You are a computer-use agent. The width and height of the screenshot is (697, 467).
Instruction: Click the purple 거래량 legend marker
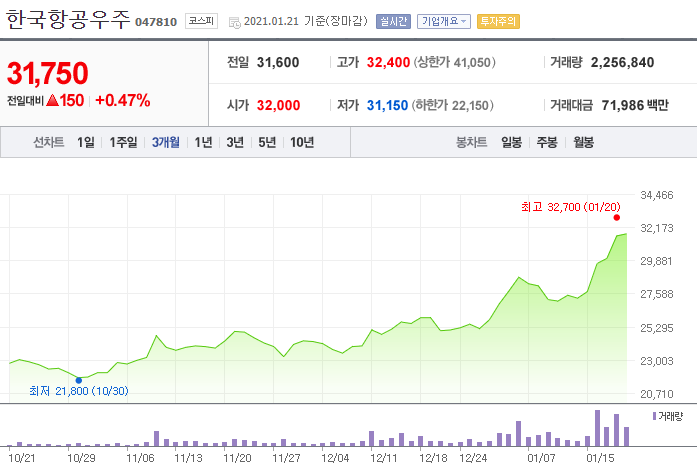click(654, 416)
